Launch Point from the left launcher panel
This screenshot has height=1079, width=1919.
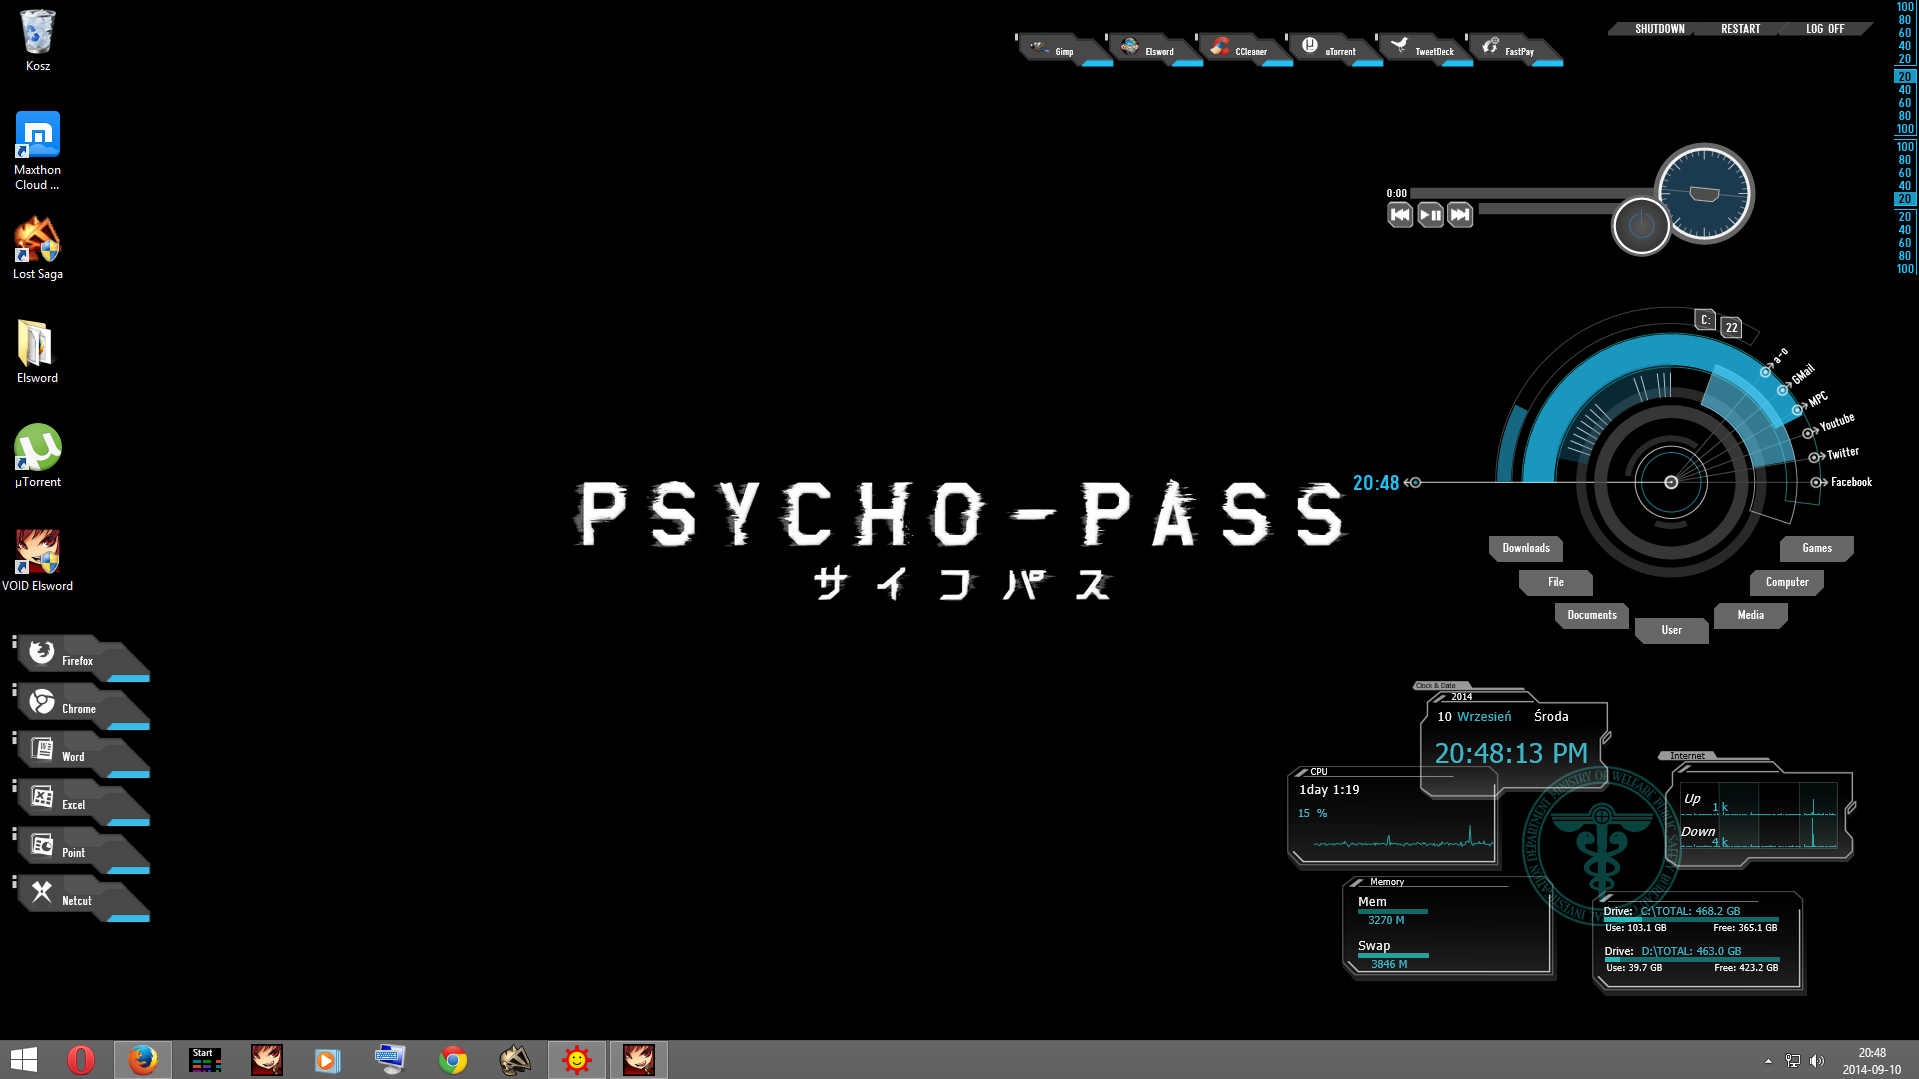82,851
